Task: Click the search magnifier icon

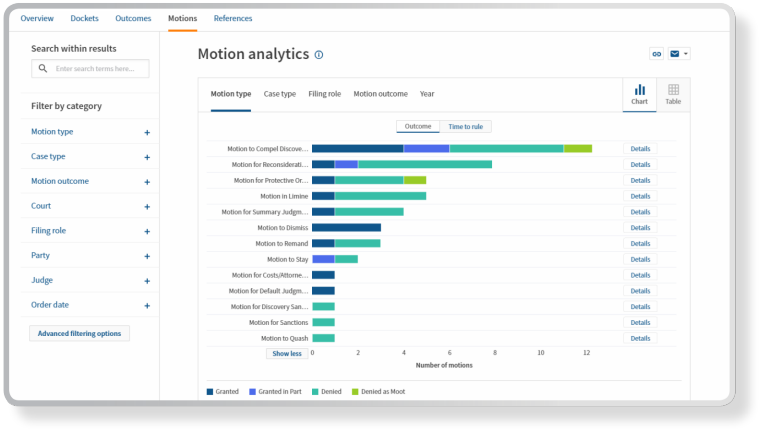Action: click(x=43, y=69)
